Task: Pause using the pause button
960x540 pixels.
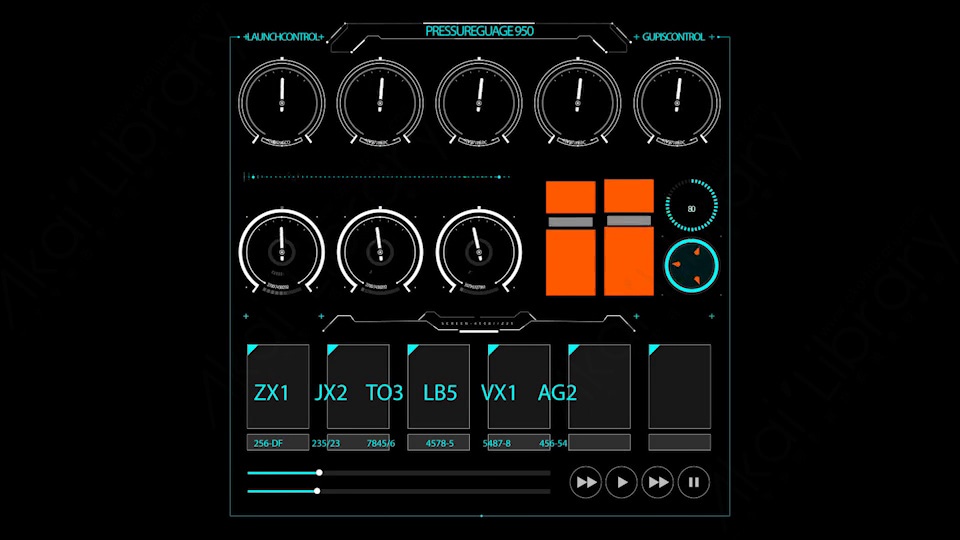Action: tap(694, 482)
